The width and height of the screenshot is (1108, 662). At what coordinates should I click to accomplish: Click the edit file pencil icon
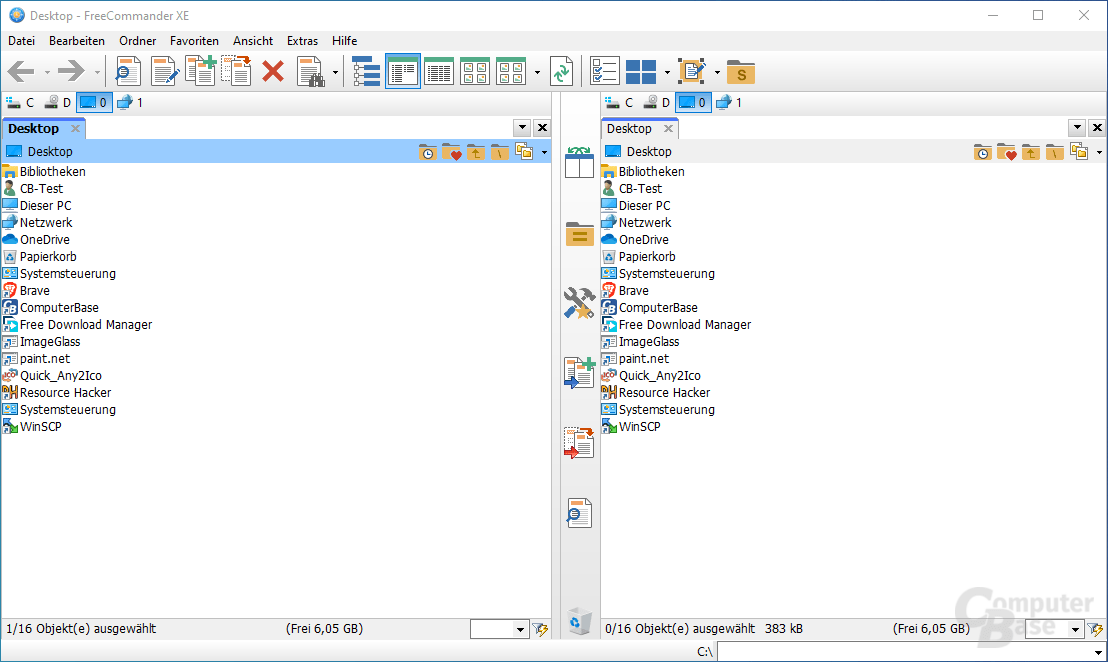click(162, 72)
